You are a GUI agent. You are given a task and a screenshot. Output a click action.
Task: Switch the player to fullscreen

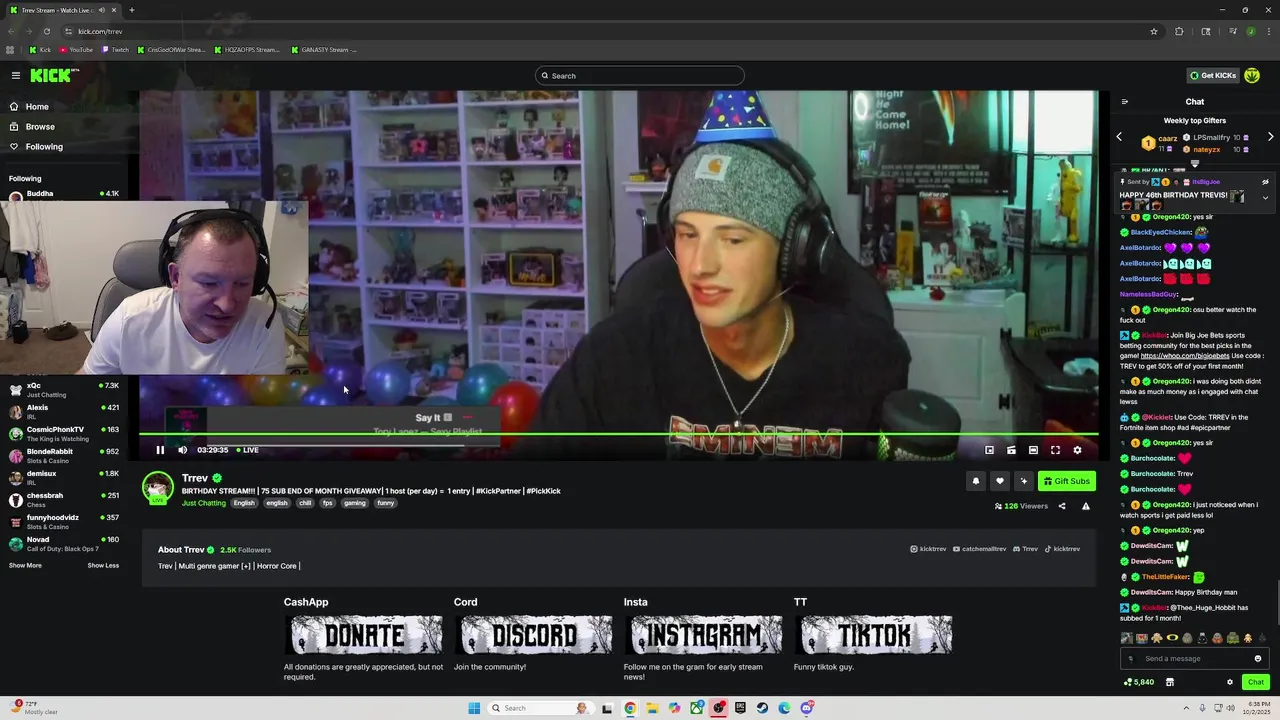coord(1055,450)
